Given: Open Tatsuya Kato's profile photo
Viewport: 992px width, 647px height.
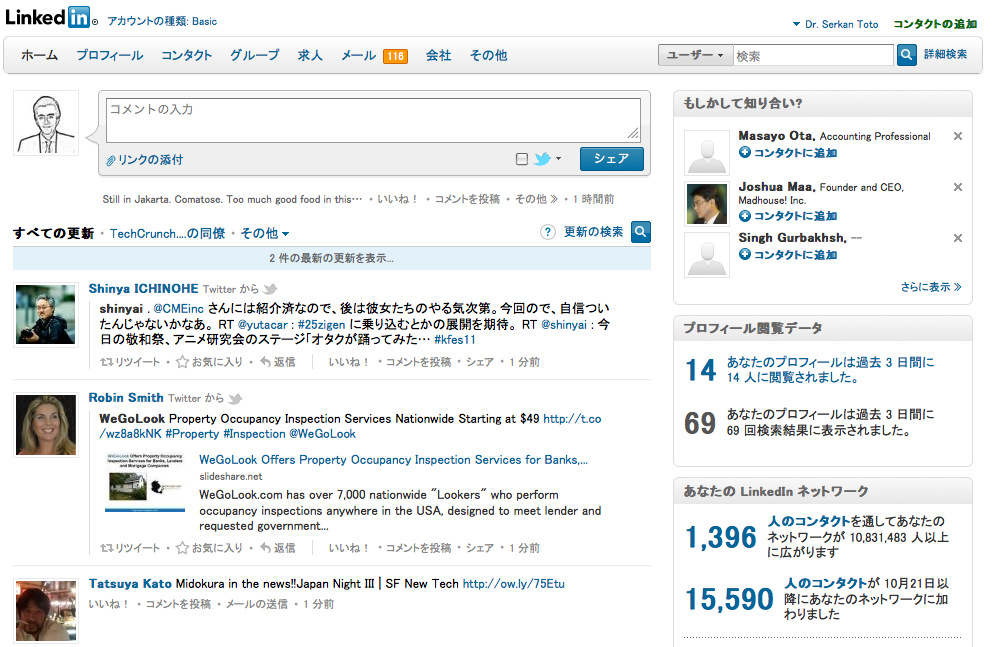Looking at the screenshot, I should (46, 610).
